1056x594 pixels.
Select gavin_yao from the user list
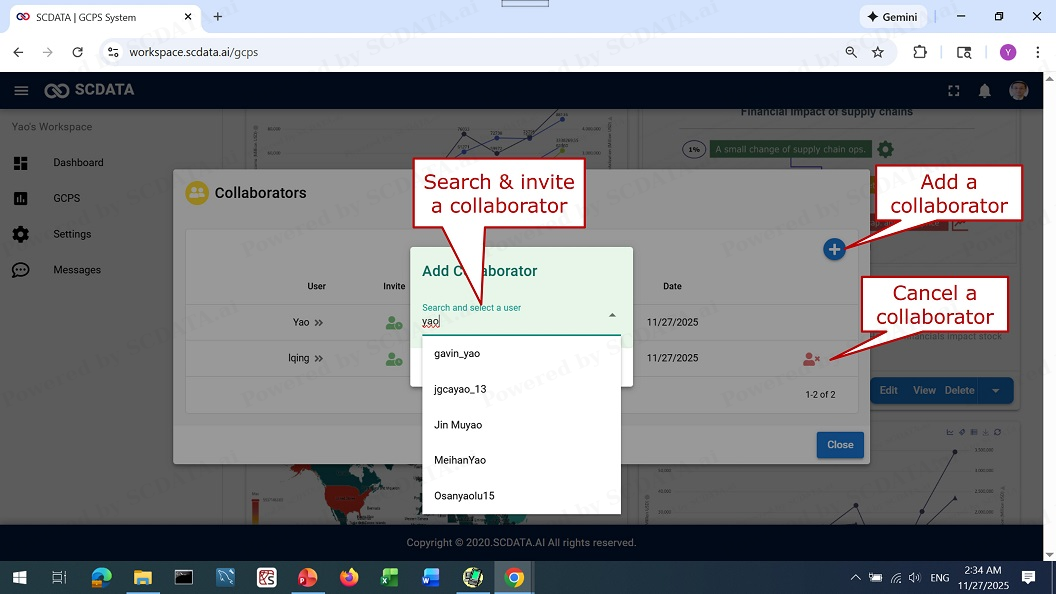[x=457, y=354]
